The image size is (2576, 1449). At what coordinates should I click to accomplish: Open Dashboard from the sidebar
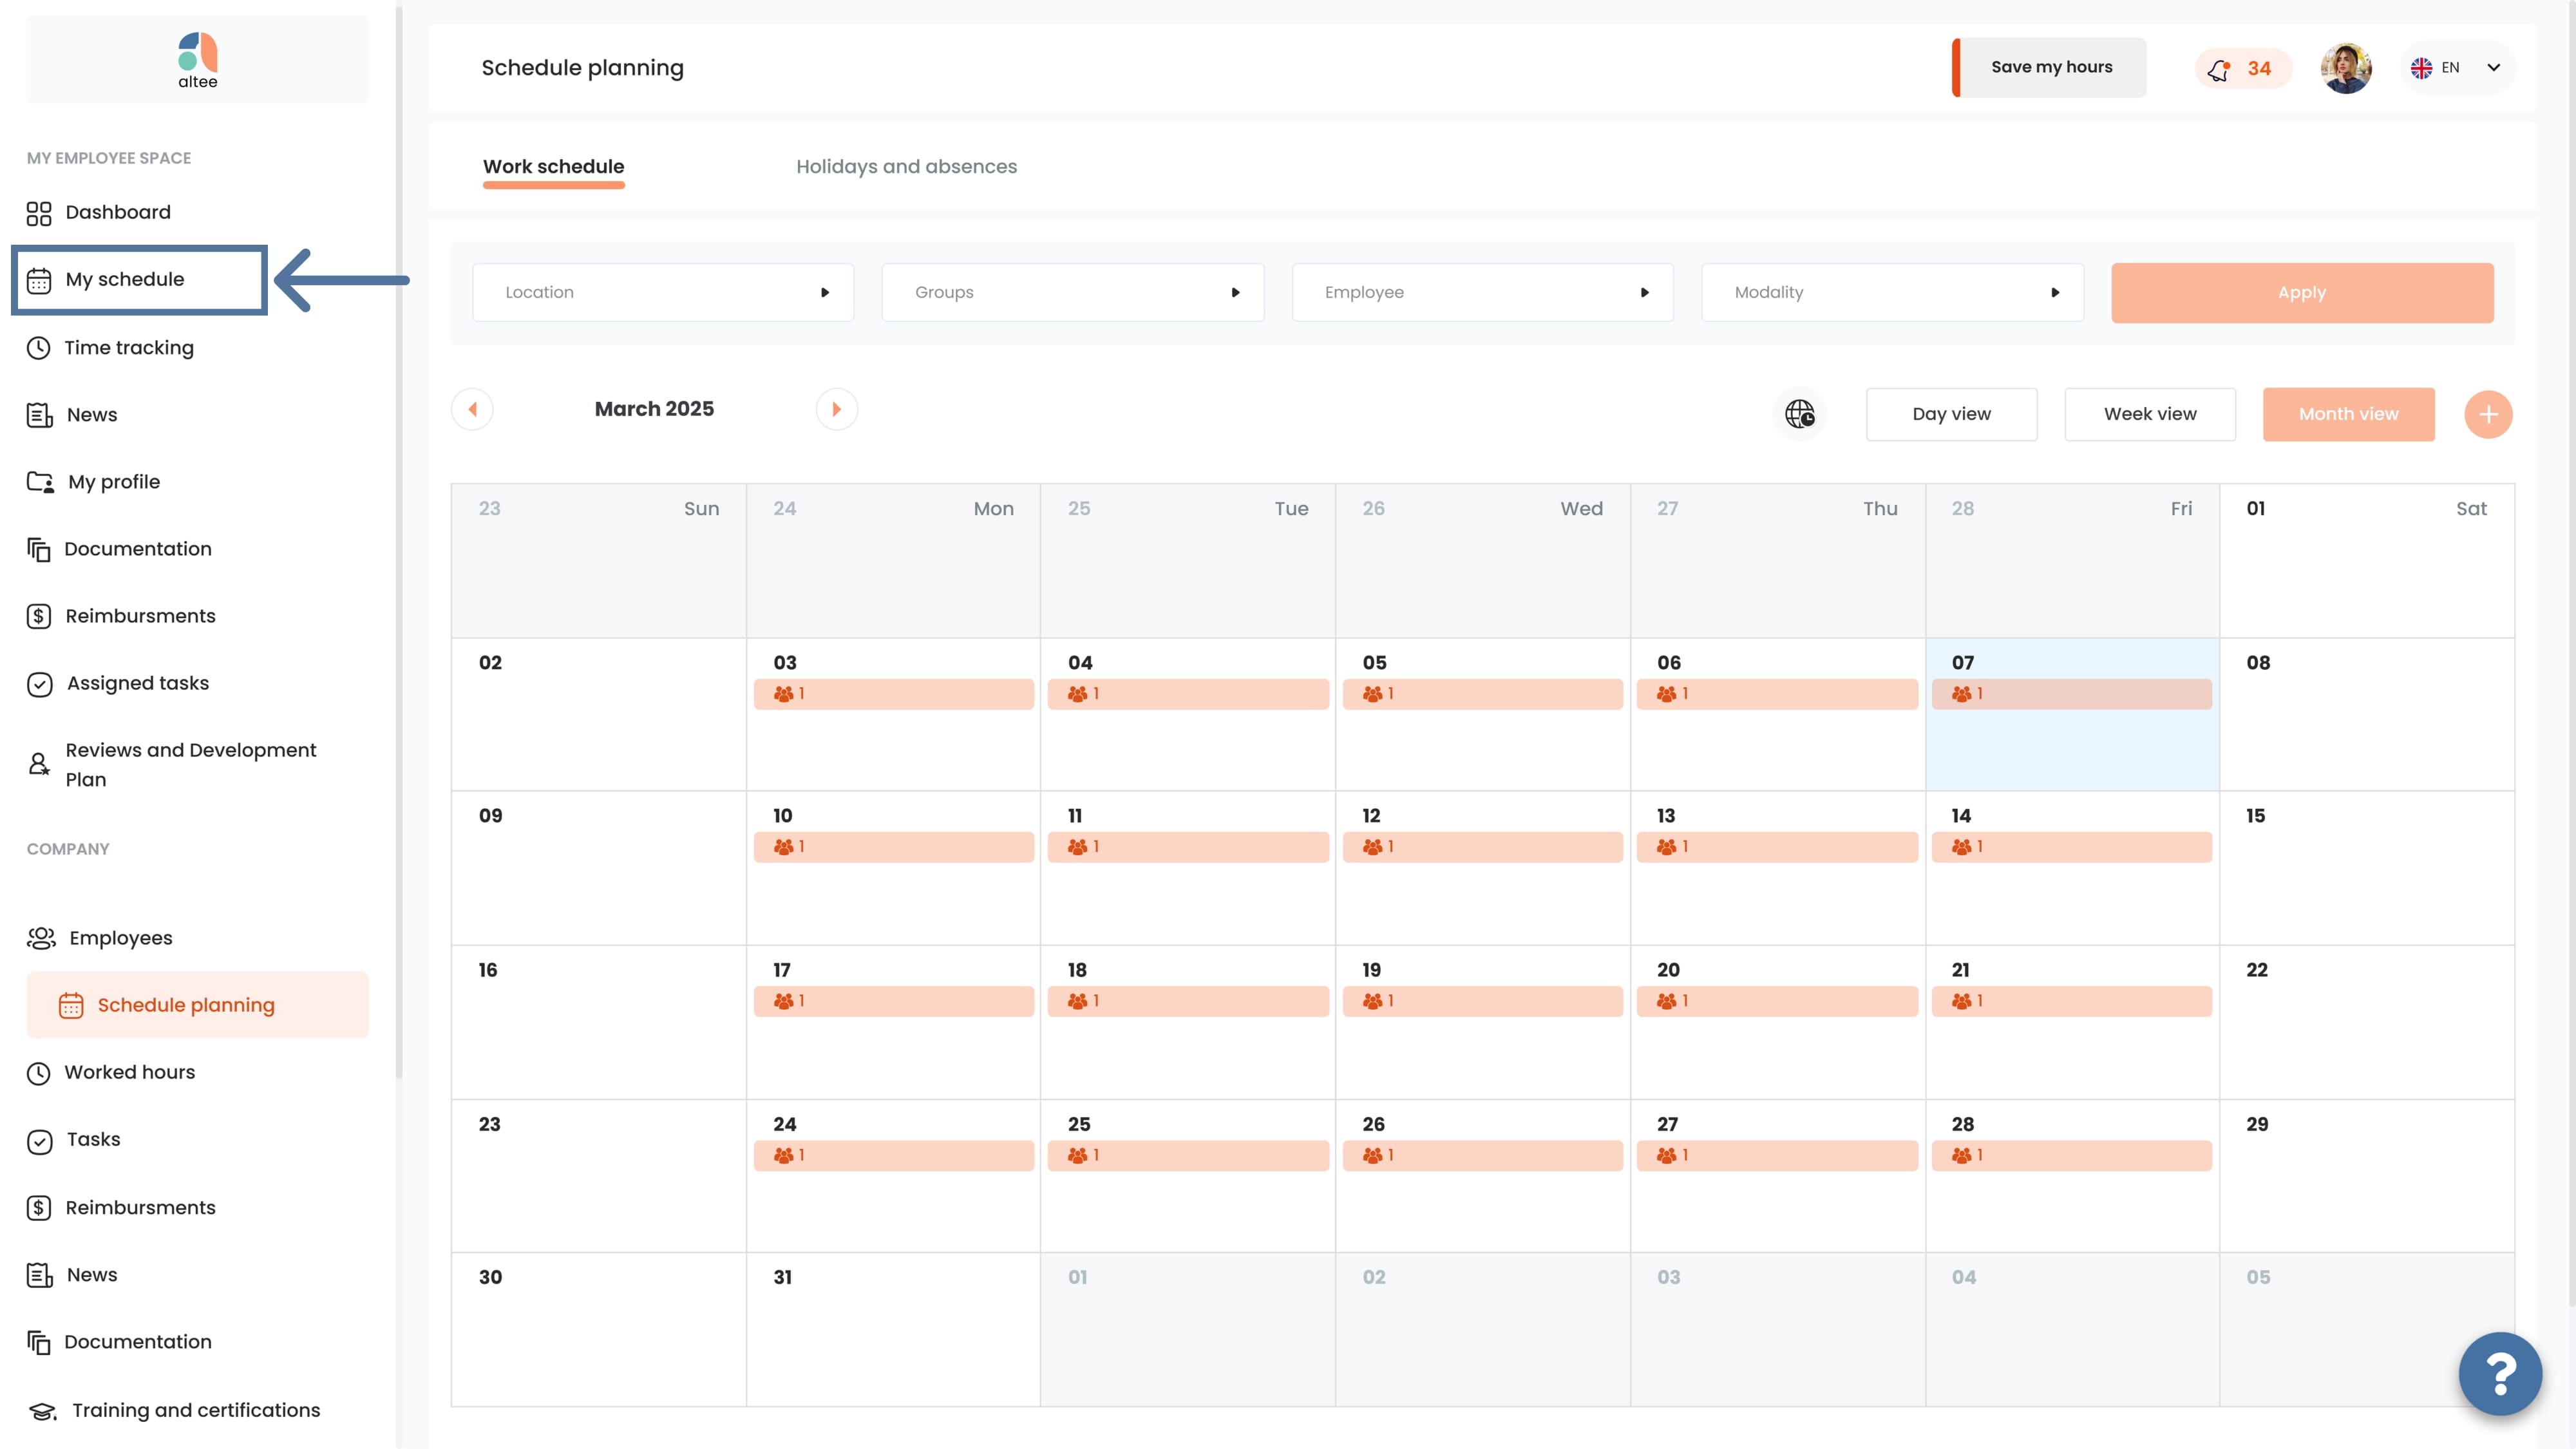tap(99, 212)
